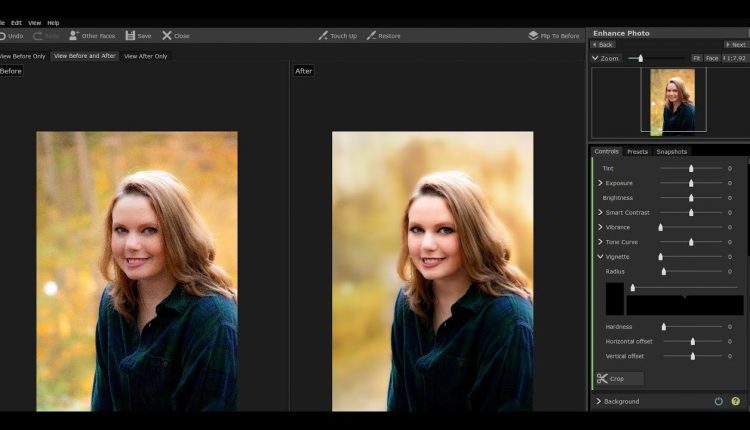Click the Redo arrow icon
This screenshot has width=750, height=430.
[x=37, y=36]
